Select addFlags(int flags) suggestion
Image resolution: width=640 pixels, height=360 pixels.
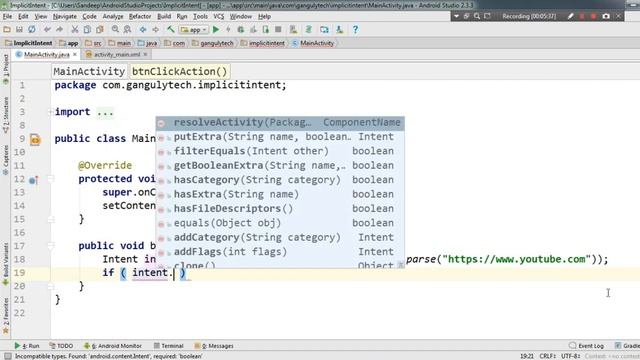[280, 252]
